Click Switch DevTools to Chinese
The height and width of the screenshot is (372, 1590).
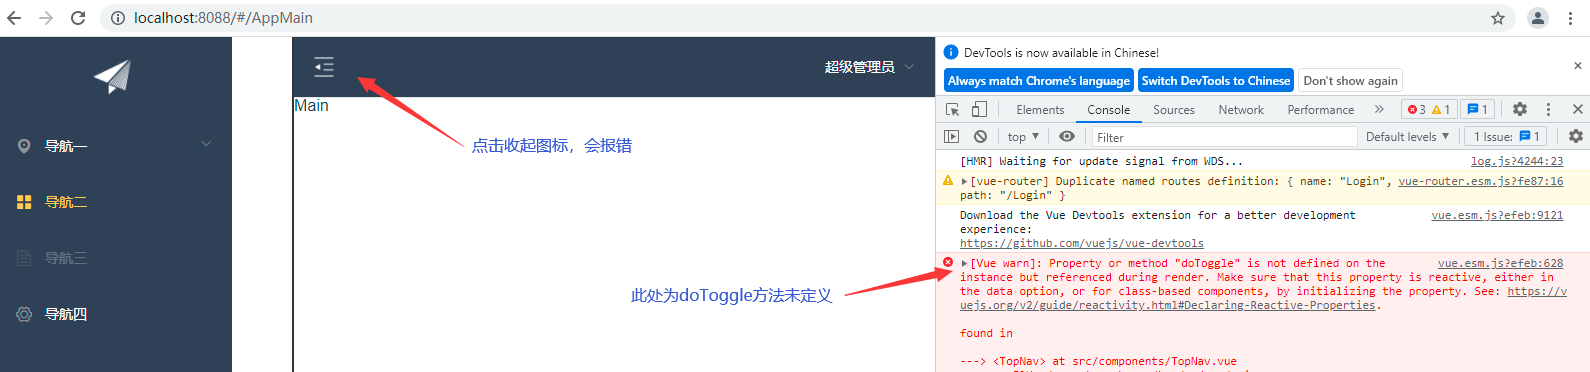[1216, 81]
